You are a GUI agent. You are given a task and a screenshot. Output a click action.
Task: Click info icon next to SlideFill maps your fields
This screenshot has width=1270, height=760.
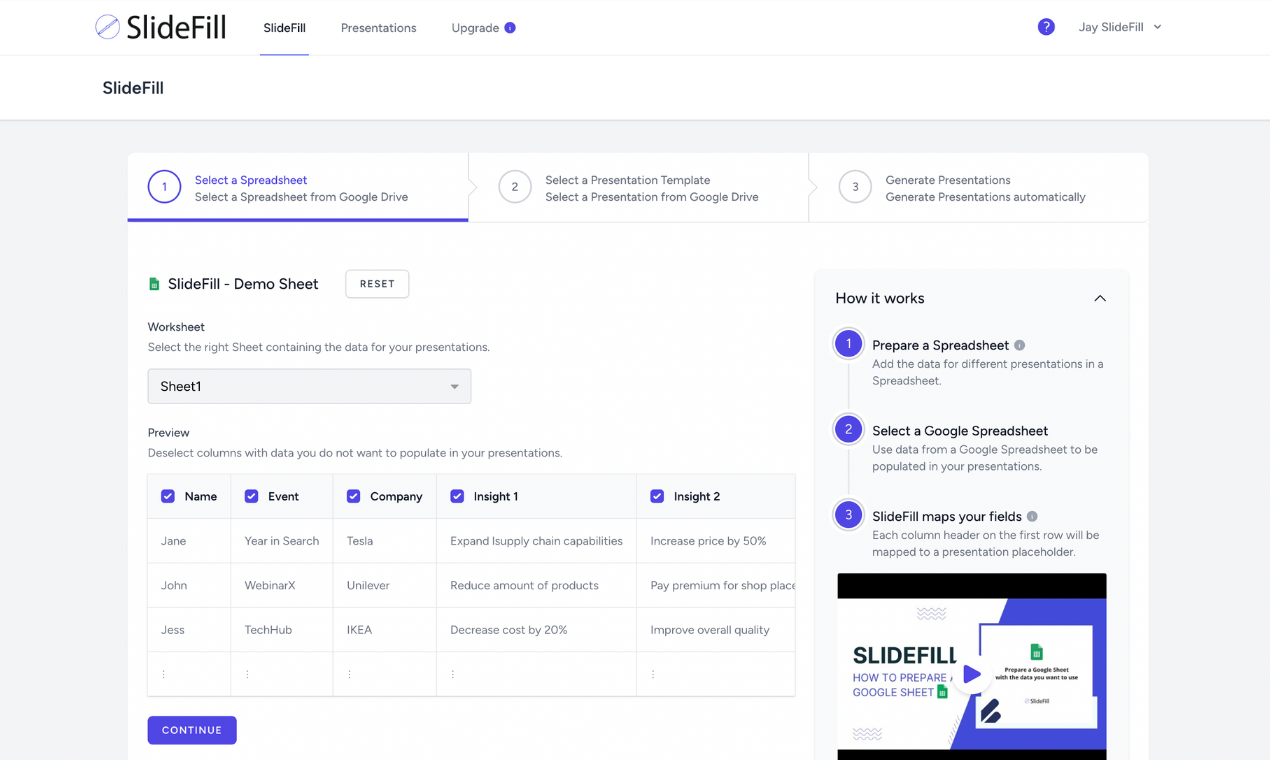(x=1032, y=516)
